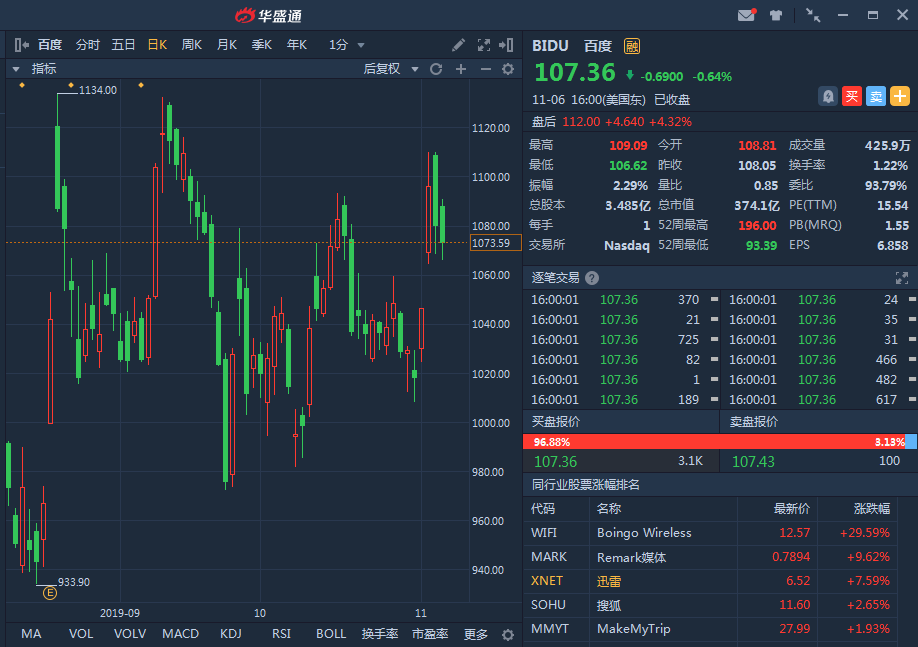Image resolution: width=918 pixels, height=647 pixels.
Task: Click ask price 107.43 quote
Action: [x=753, y=462]
